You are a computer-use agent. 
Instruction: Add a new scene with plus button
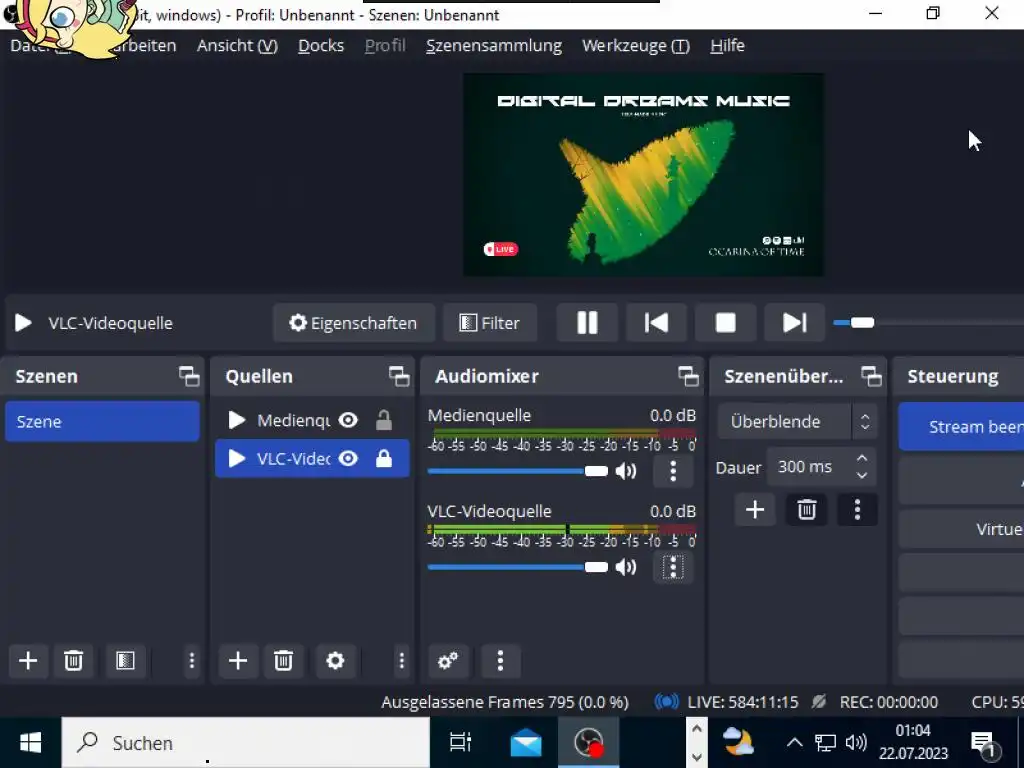[x=28, y=661]
